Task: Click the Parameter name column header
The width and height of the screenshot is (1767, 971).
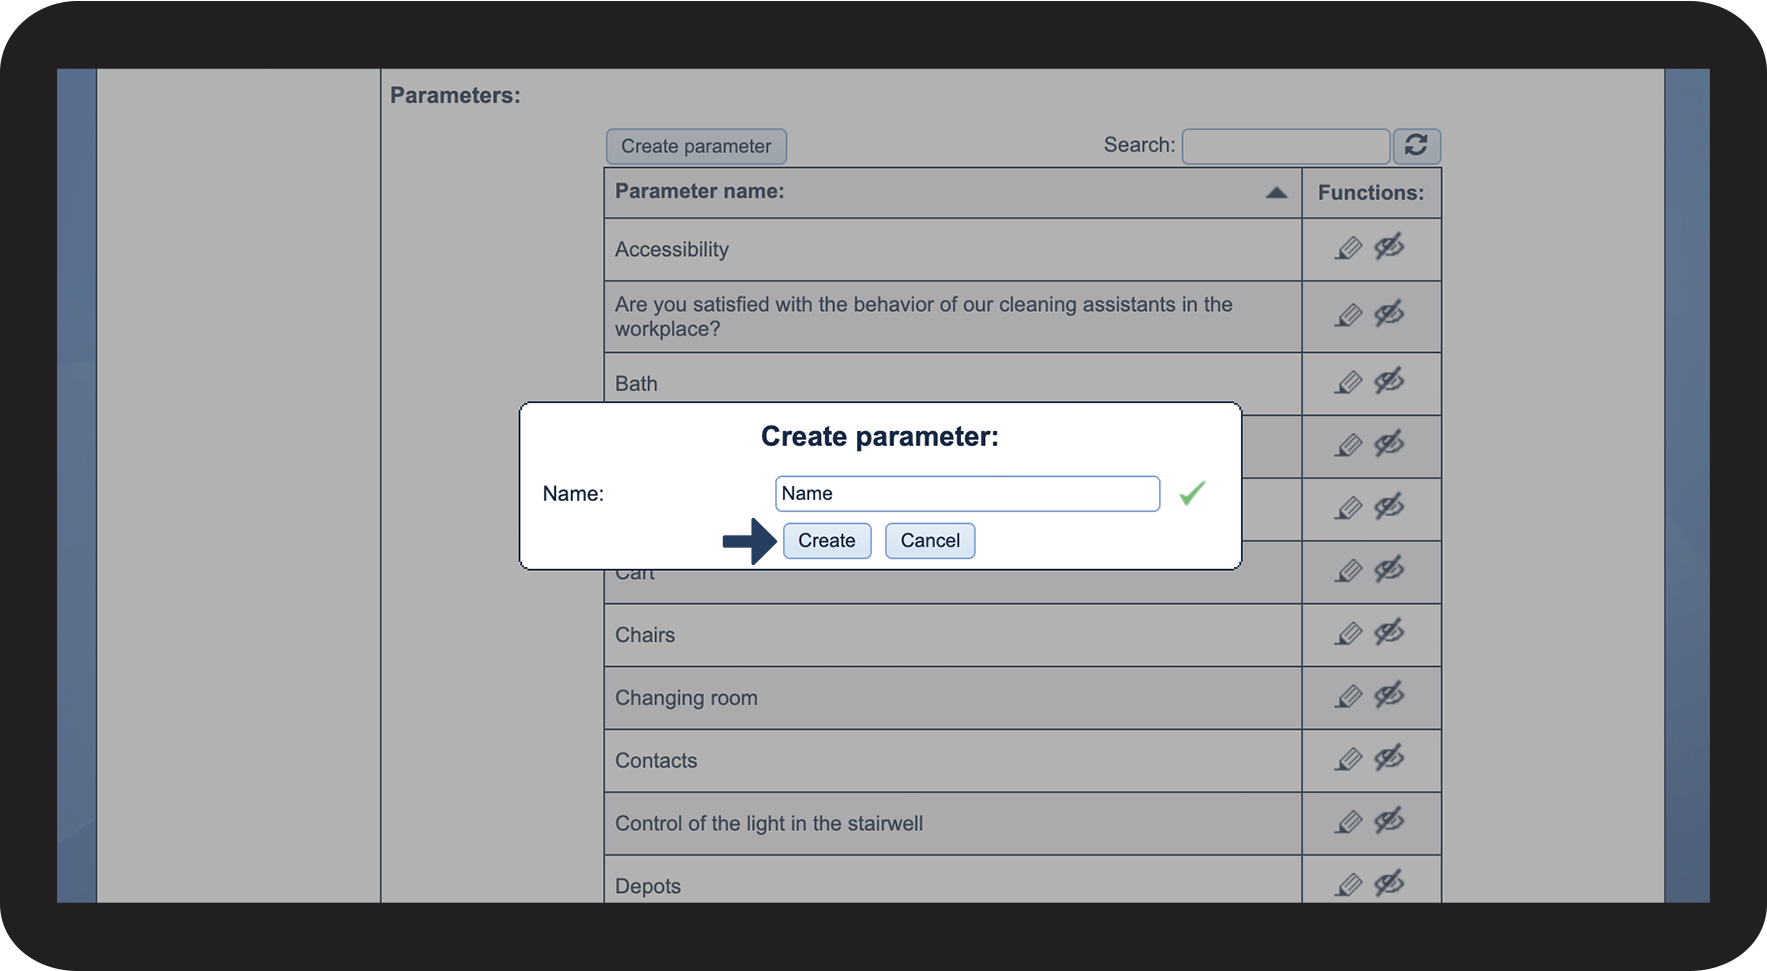Action: 700,192
